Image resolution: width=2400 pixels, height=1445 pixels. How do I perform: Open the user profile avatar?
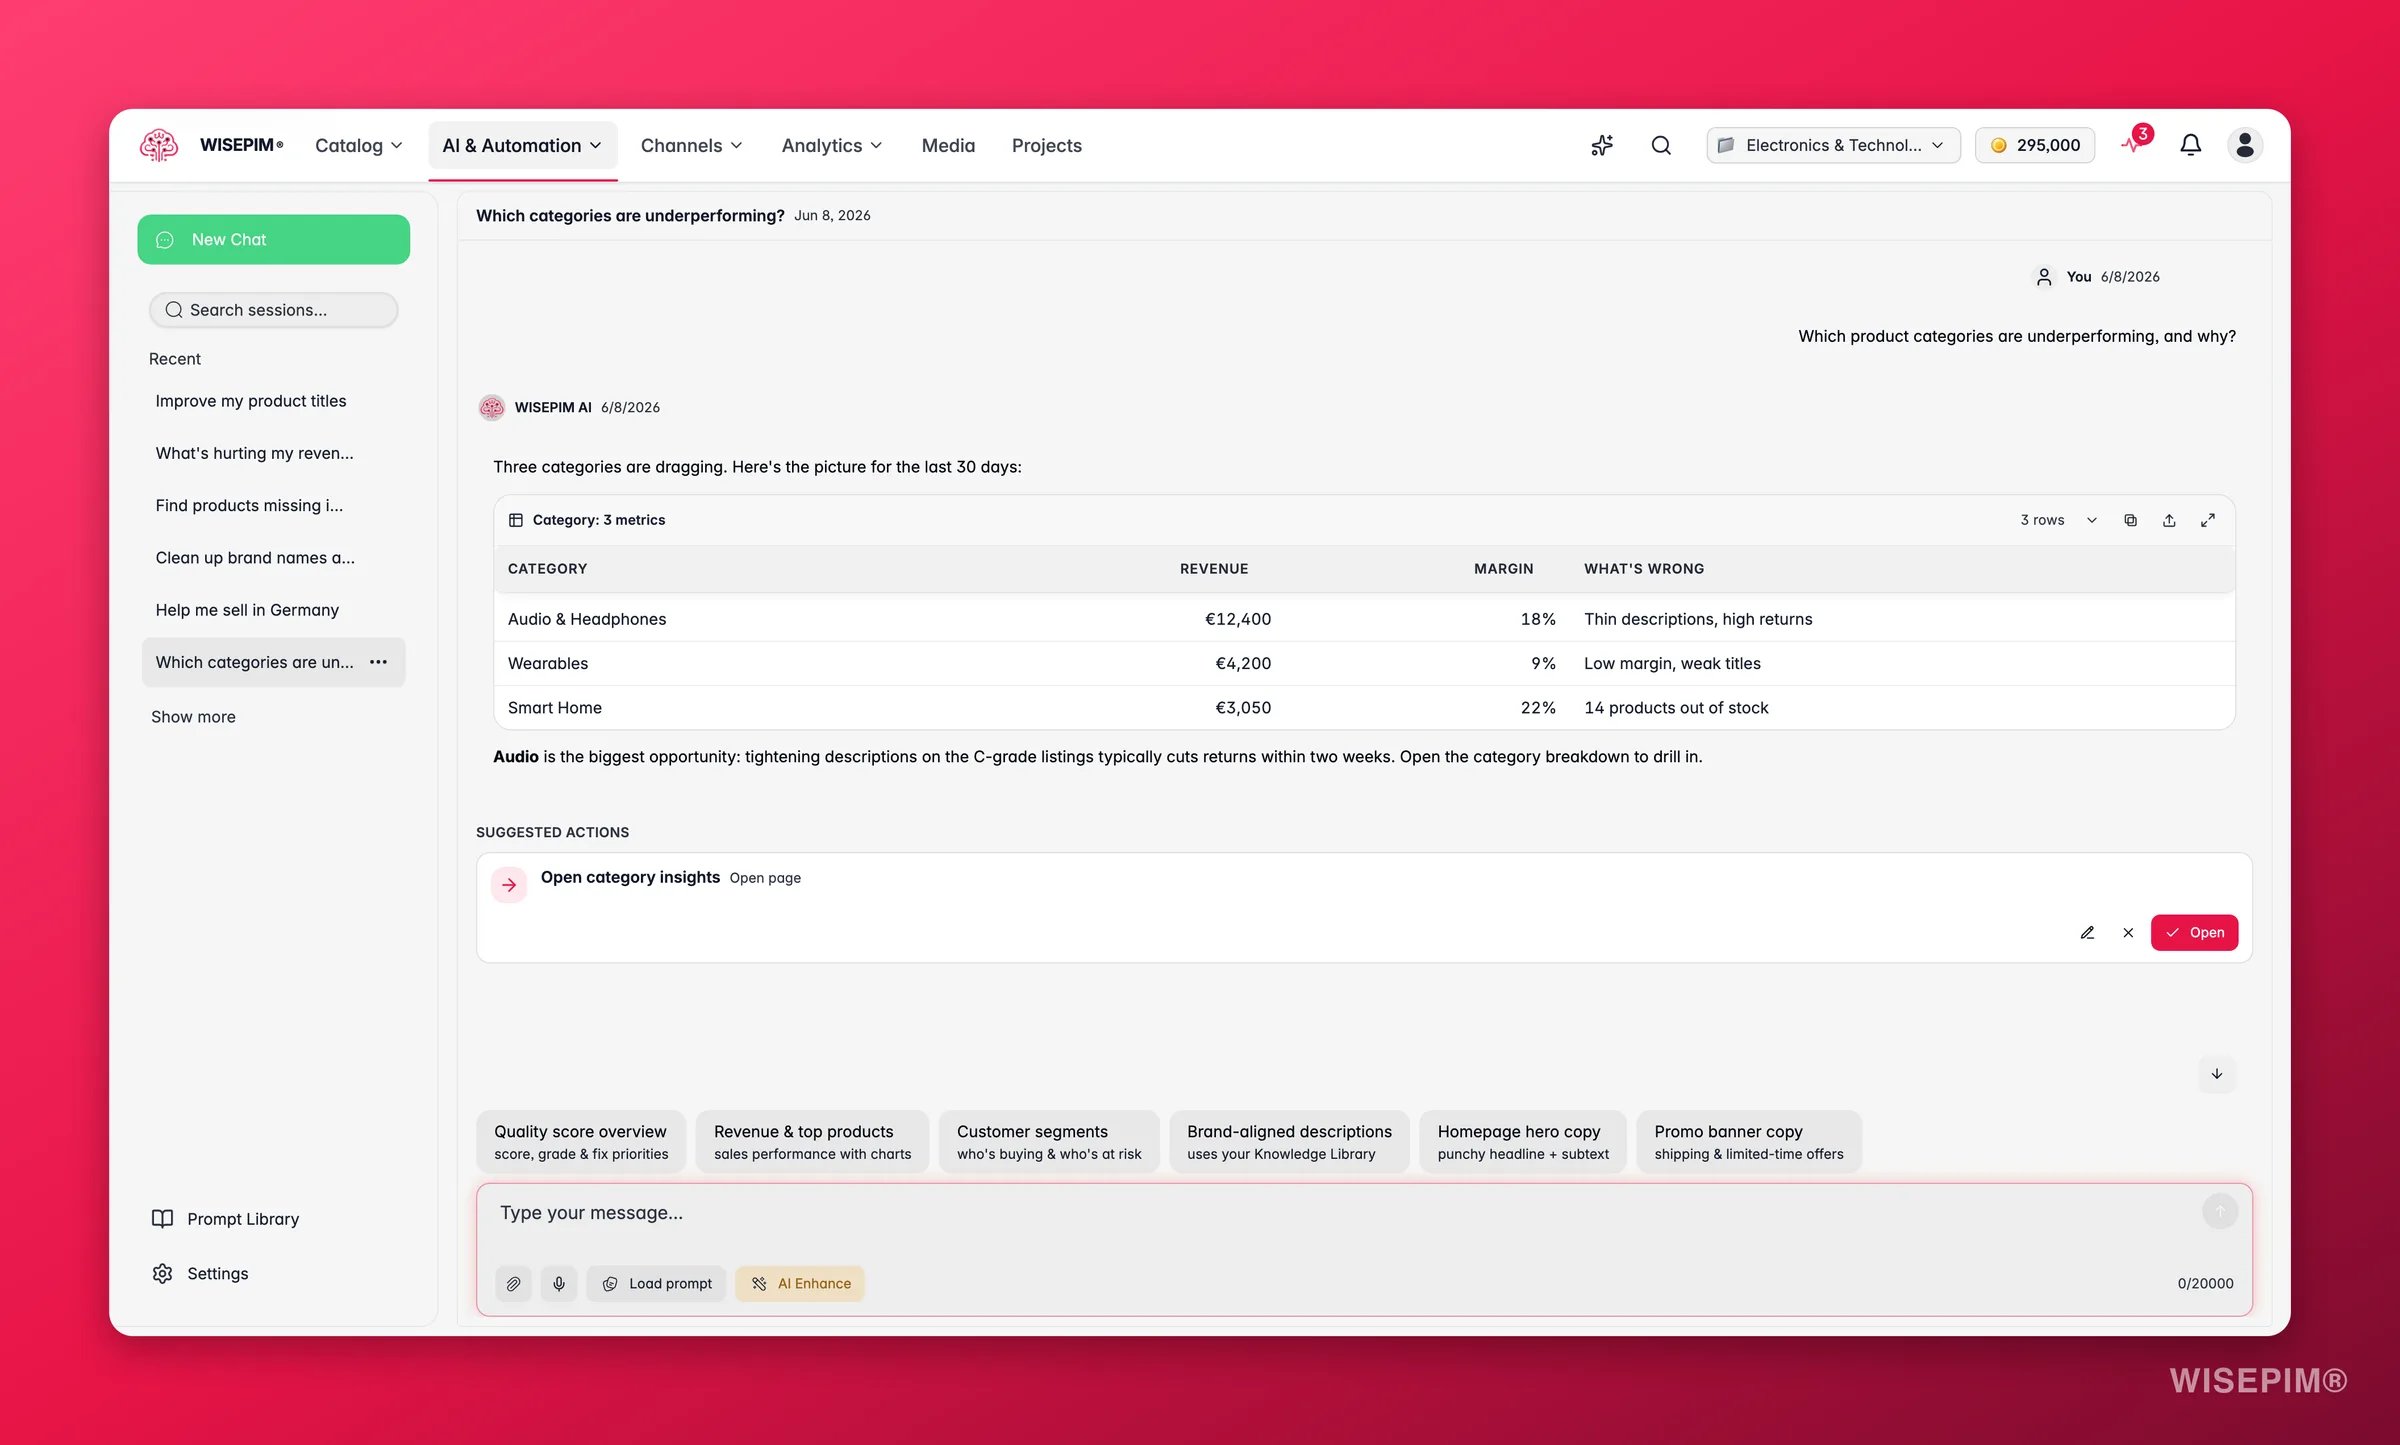click(2245, 145)
